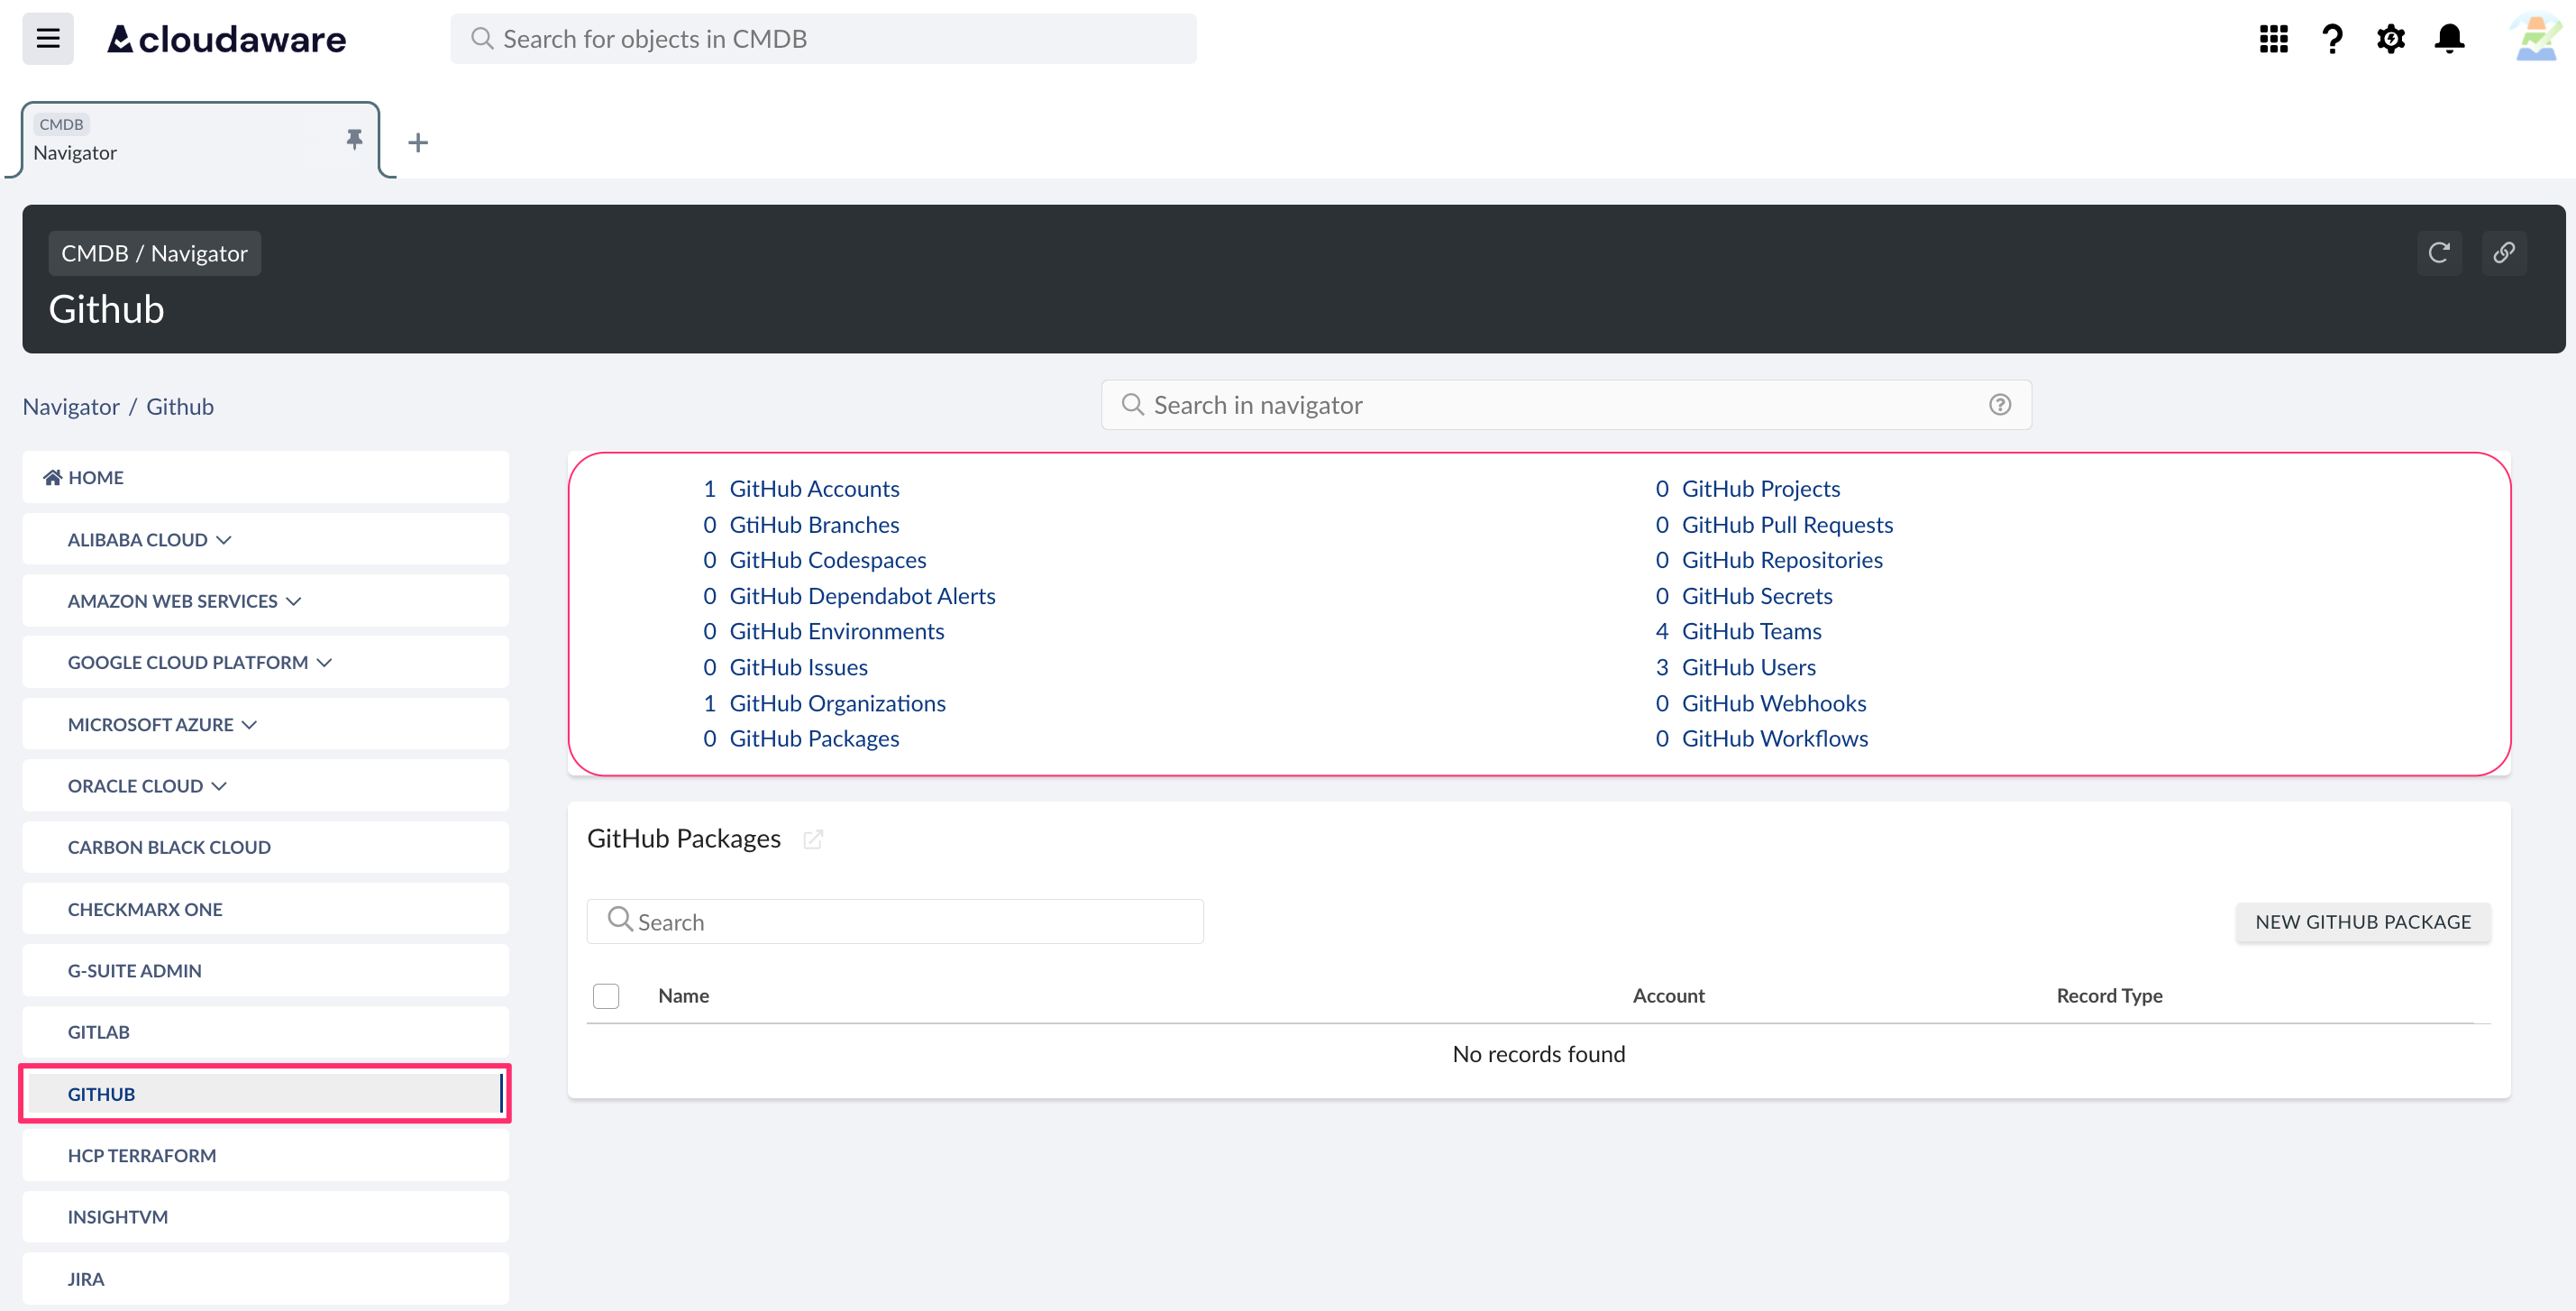Select the CMDB Navigator tab
The width and height of the screenshot is (2576, 1311).
click(x=200, y=140)
